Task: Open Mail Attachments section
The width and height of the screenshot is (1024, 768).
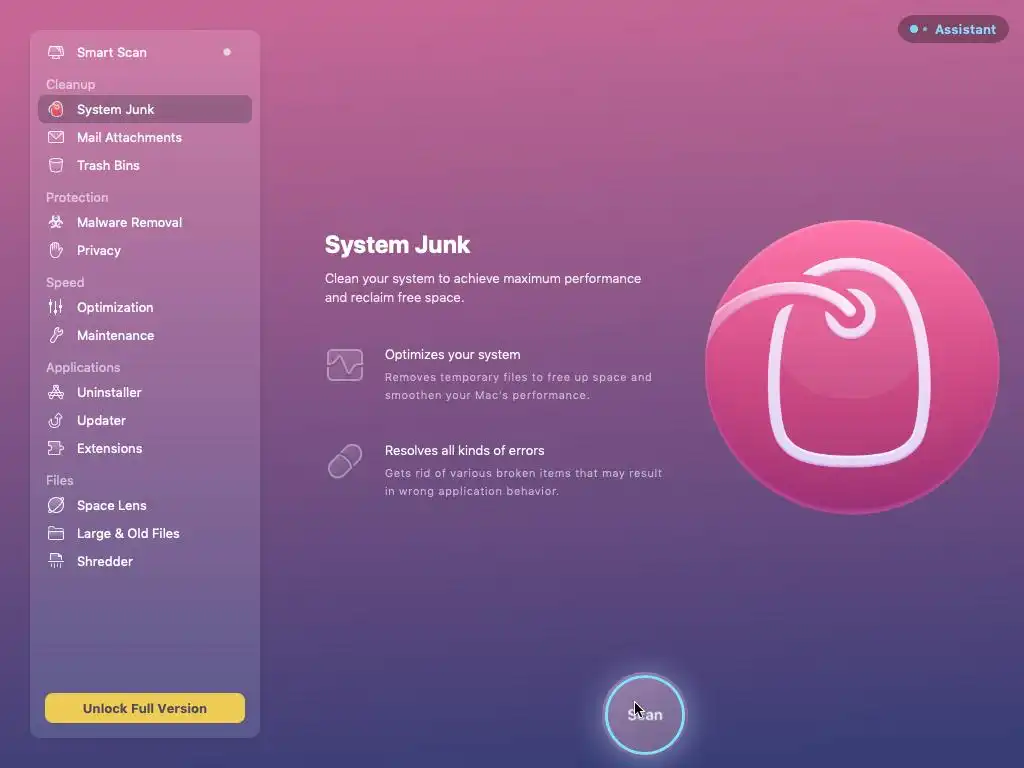Action: point(145,137)
